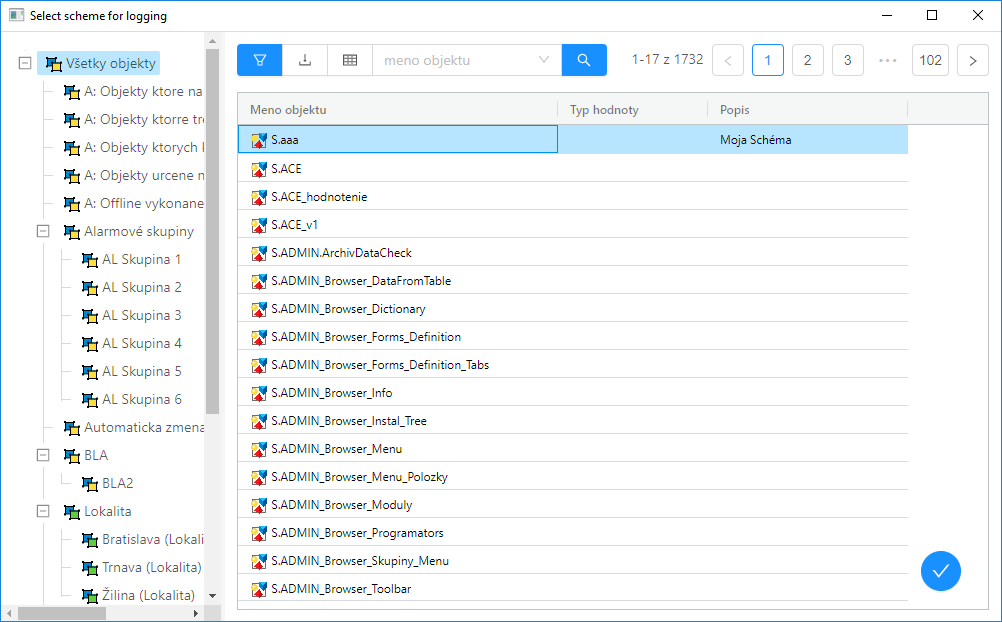
Task: Click the S.ACE scheme icon
Action: [x=260, y=169]
